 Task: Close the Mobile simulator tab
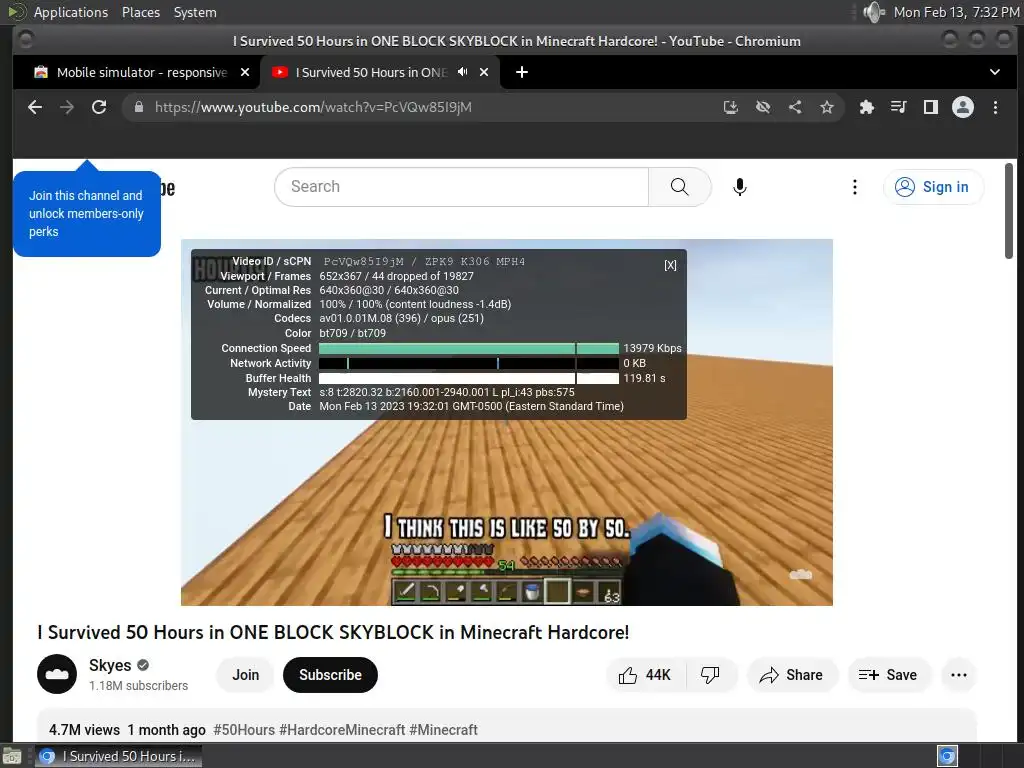(x=245, y=72)
